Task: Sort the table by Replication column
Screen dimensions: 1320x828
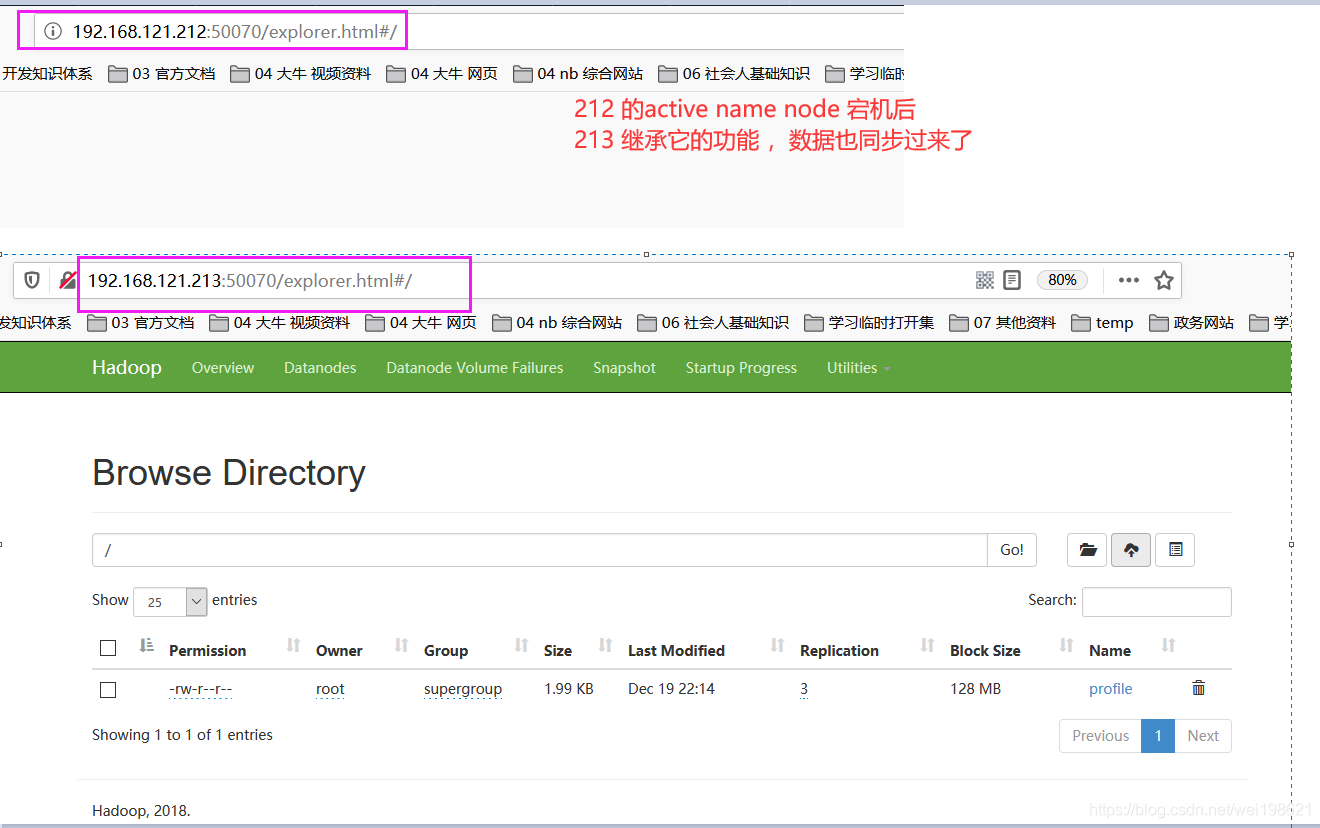Action: 927,646
